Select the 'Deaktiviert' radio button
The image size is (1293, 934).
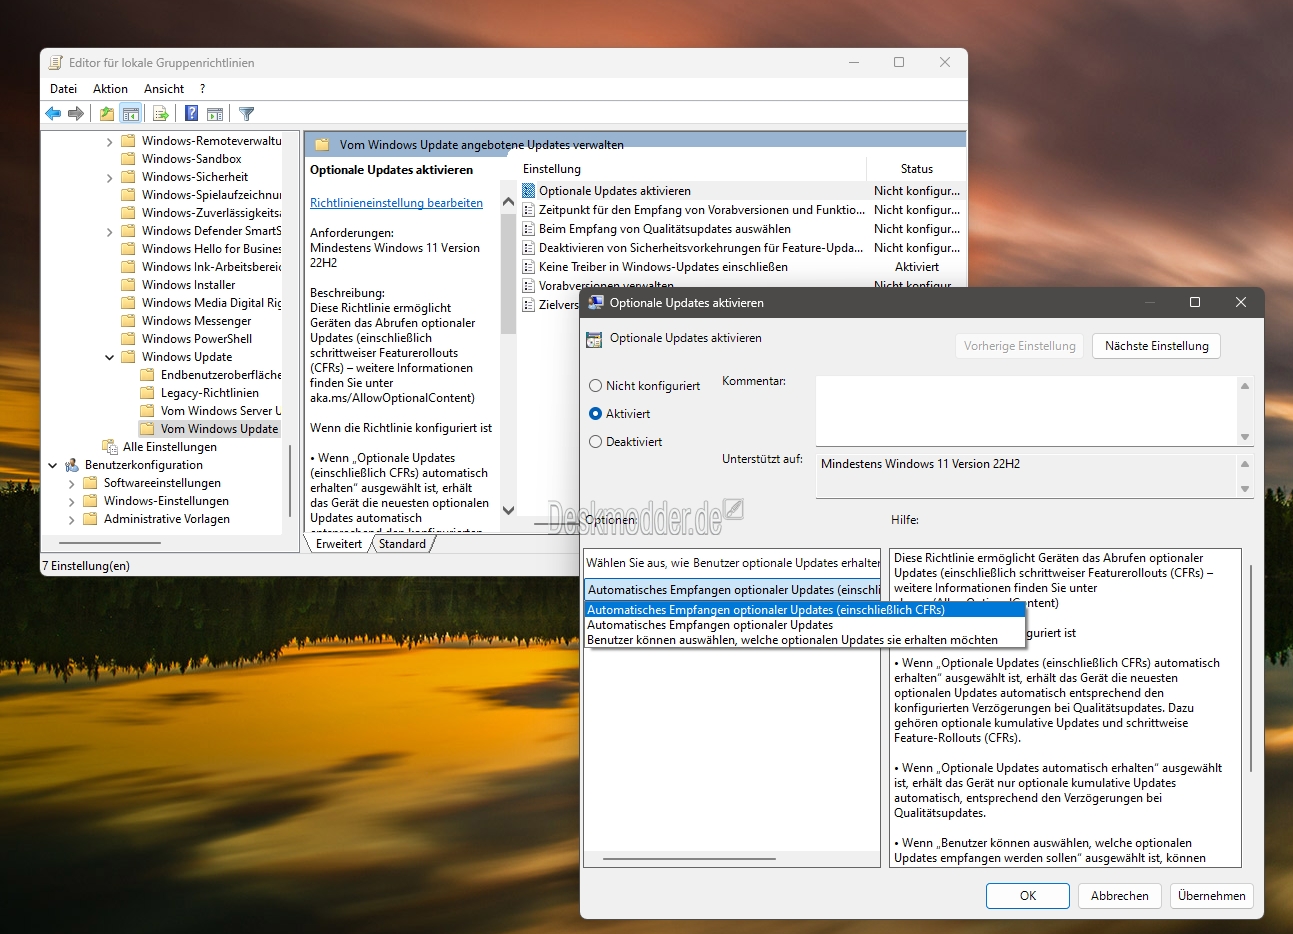tap(596, 442)
